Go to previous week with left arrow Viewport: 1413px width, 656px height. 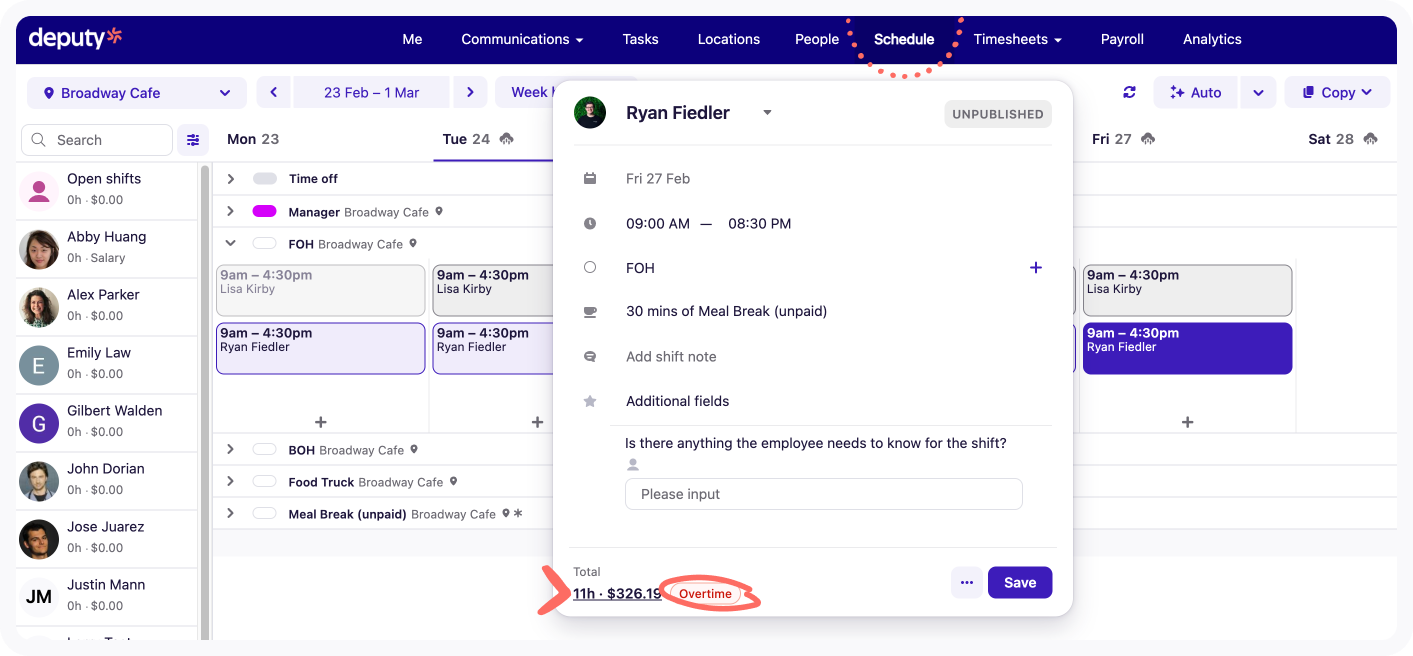[x=273, y=92]
